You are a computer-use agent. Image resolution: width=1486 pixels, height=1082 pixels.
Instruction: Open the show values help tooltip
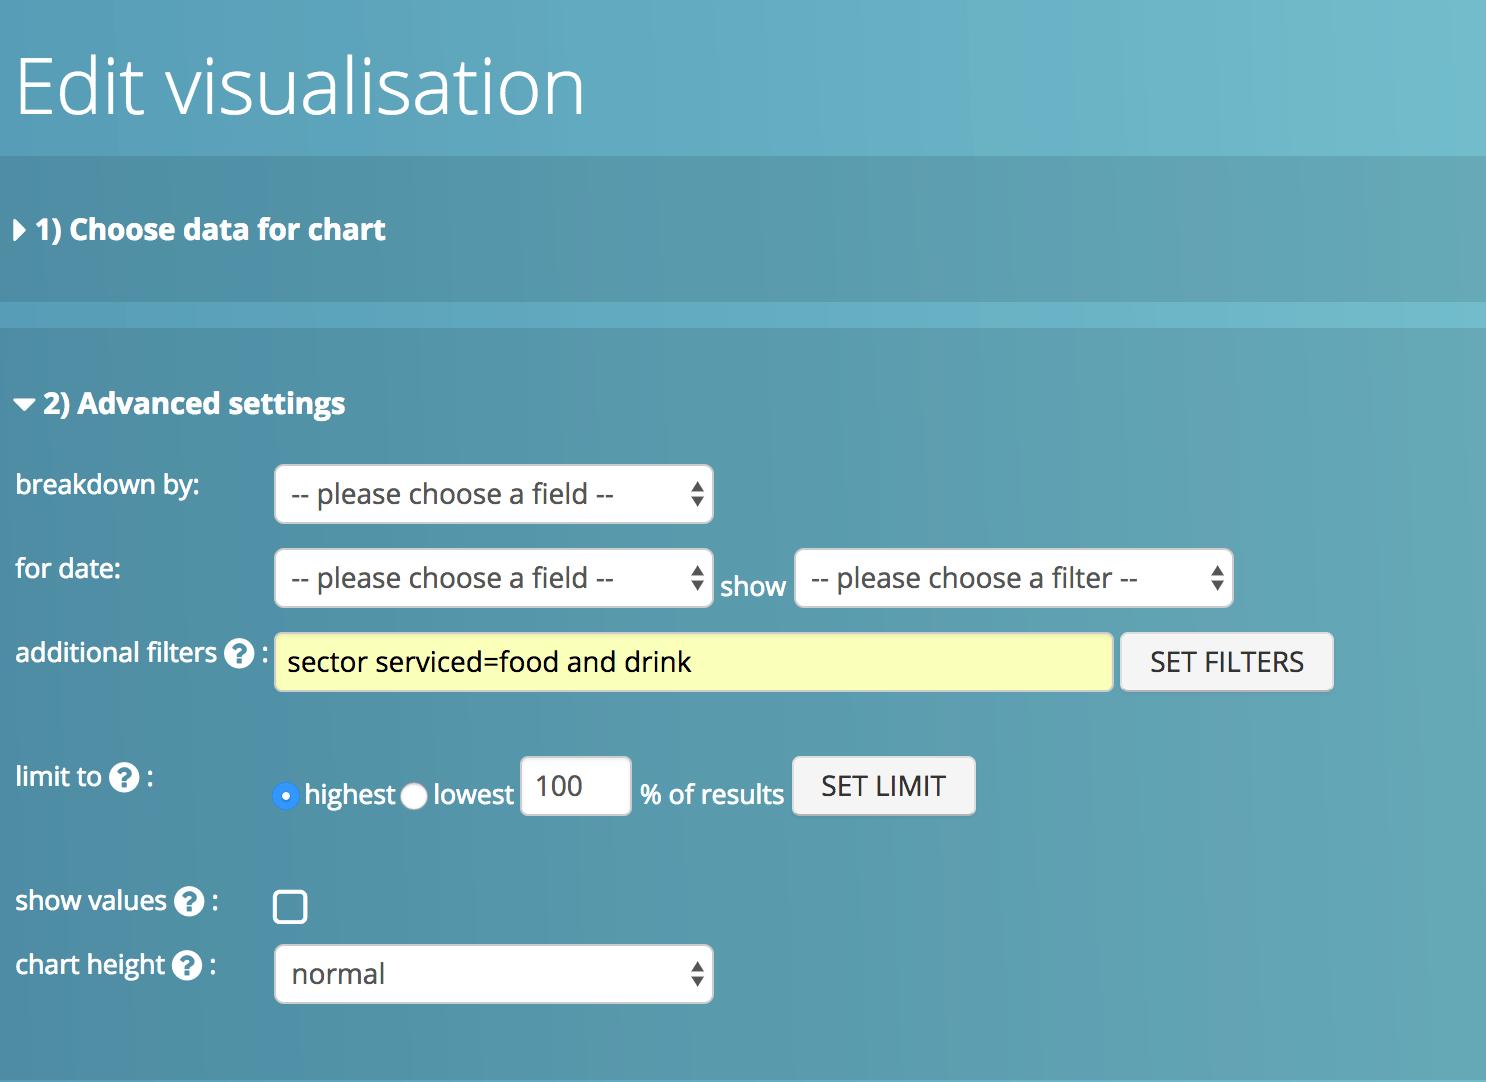pos(189,901)
